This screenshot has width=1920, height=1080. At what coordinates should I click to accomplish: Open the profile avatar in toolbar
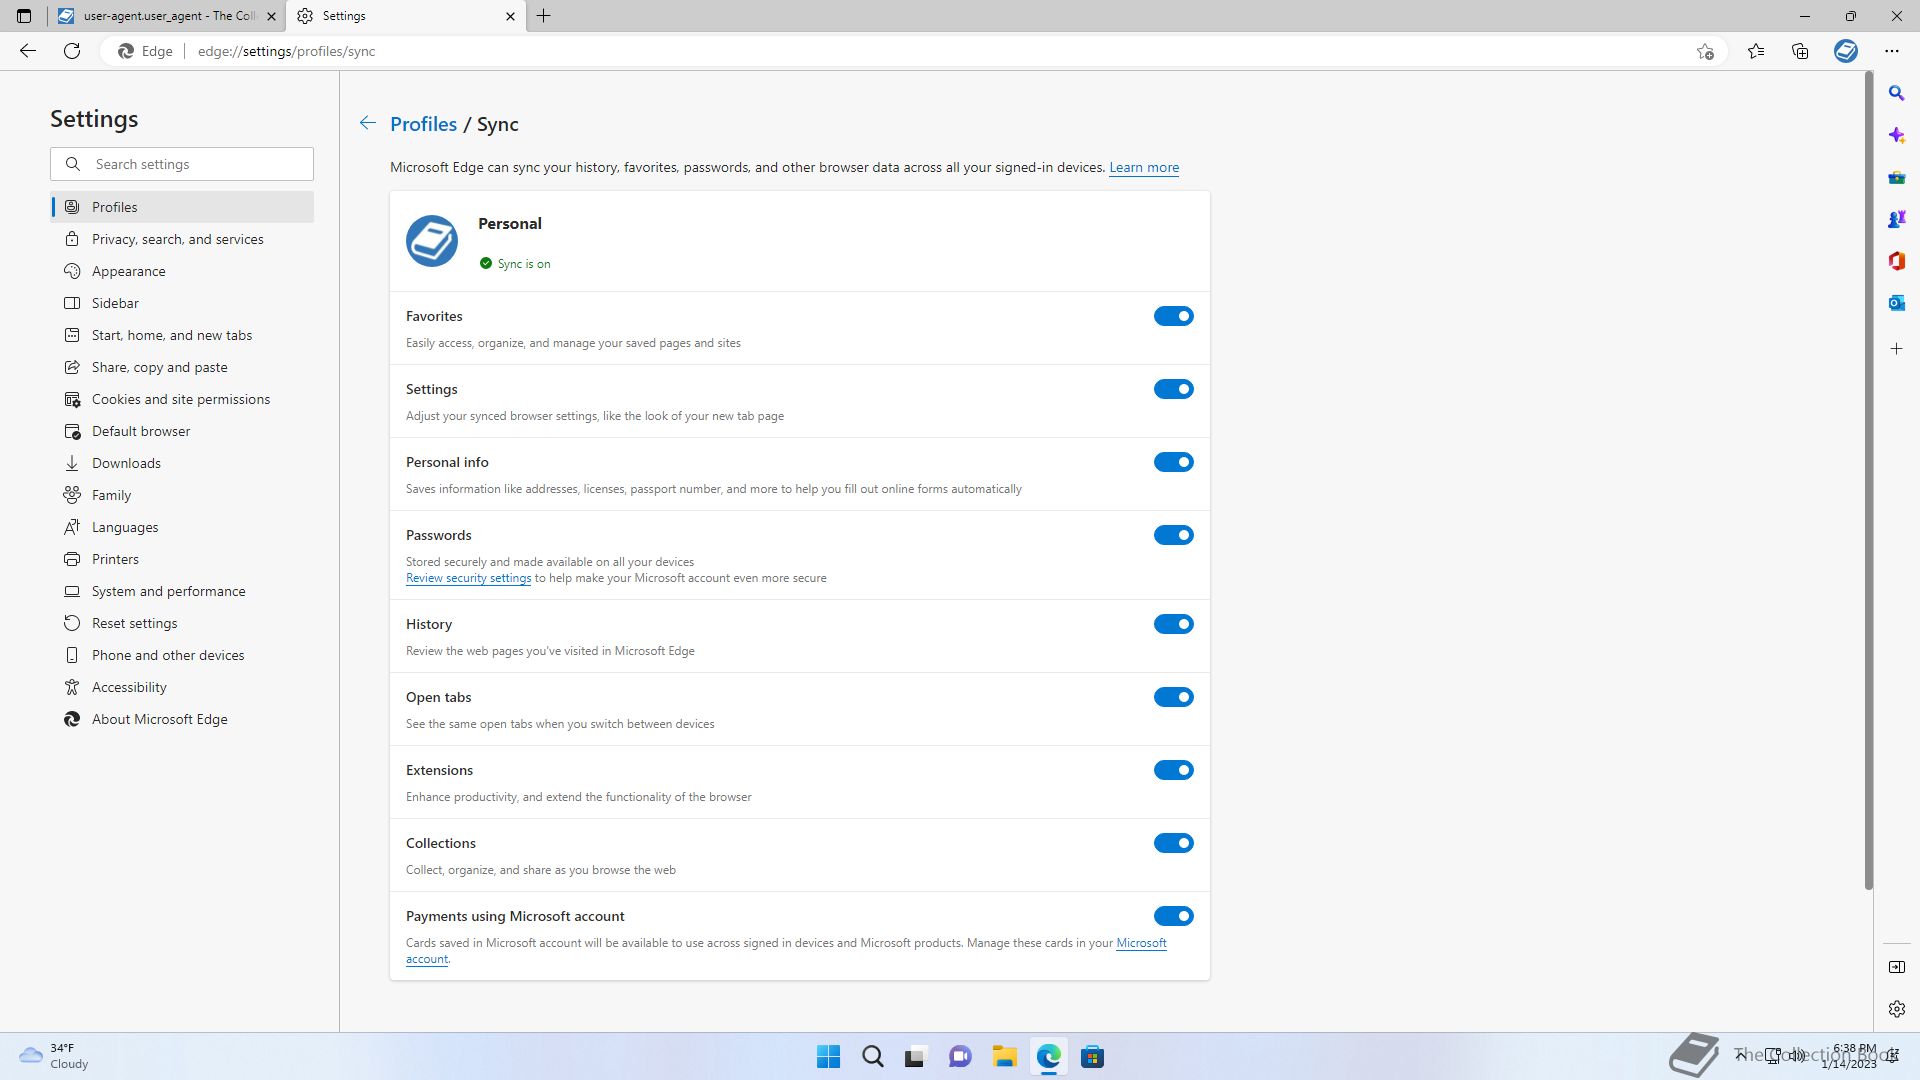[1846, 51]
